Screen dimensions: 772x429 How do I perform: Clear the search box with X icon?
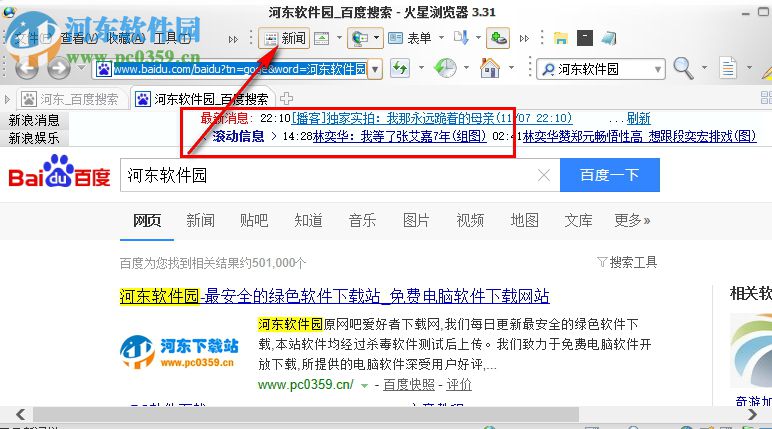click(544, 175)
